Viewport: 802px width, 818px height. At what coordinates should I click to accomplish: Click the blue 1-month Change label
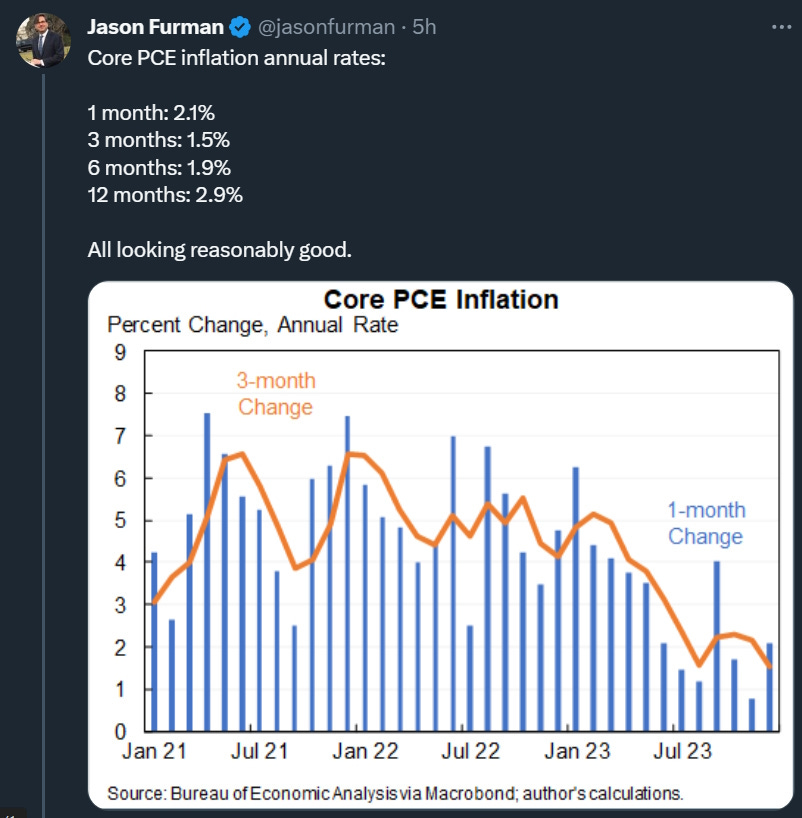point(707,523)
